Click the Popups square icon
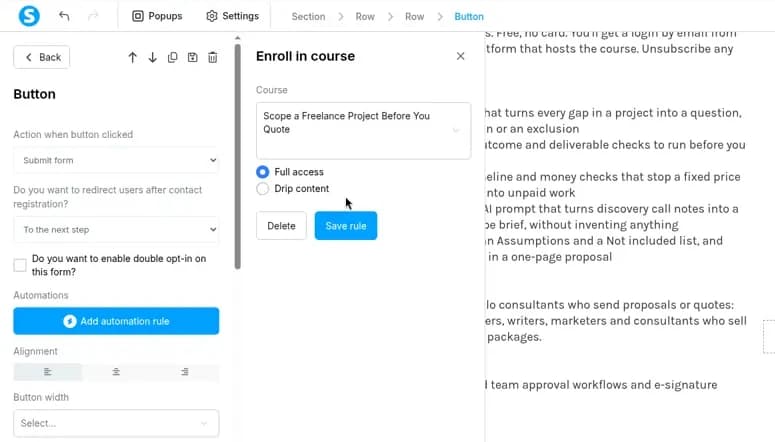The width and height of the screenshot is (775, 442). pyautogui.click(x=137, y=16)
